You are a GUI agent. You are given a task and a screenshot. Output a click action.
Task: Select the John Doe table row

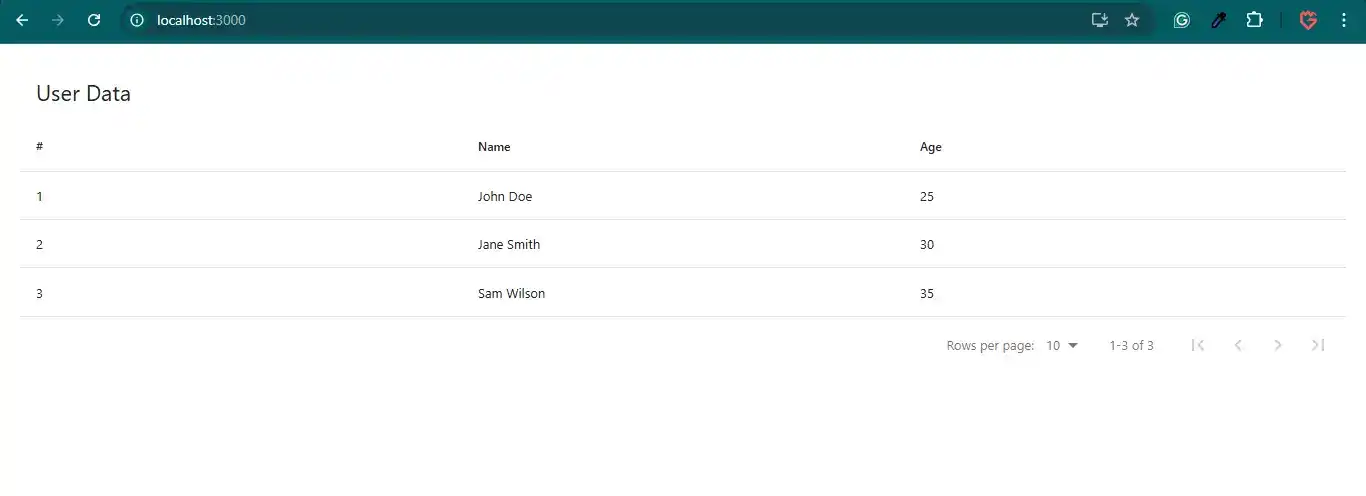point(505,196)
